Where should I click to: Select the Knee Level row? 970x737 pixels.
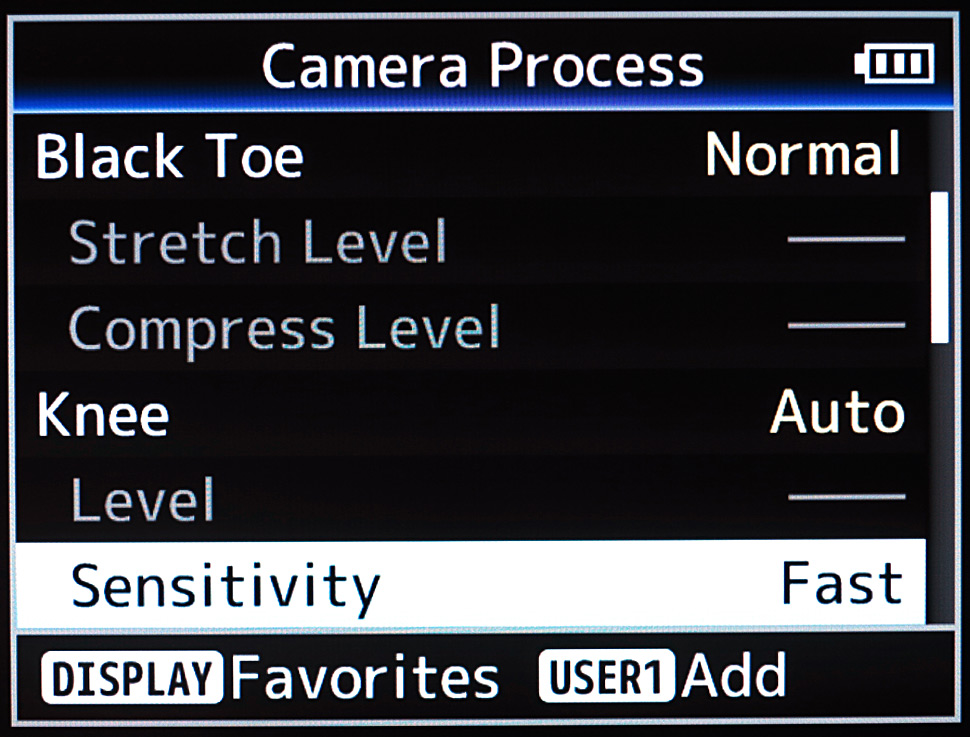143,499
